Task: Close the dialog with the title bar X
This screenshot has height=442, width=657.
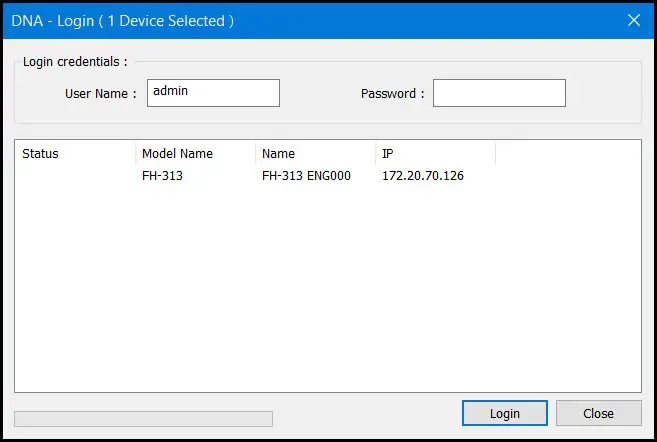Action: [x=633, y=19]
